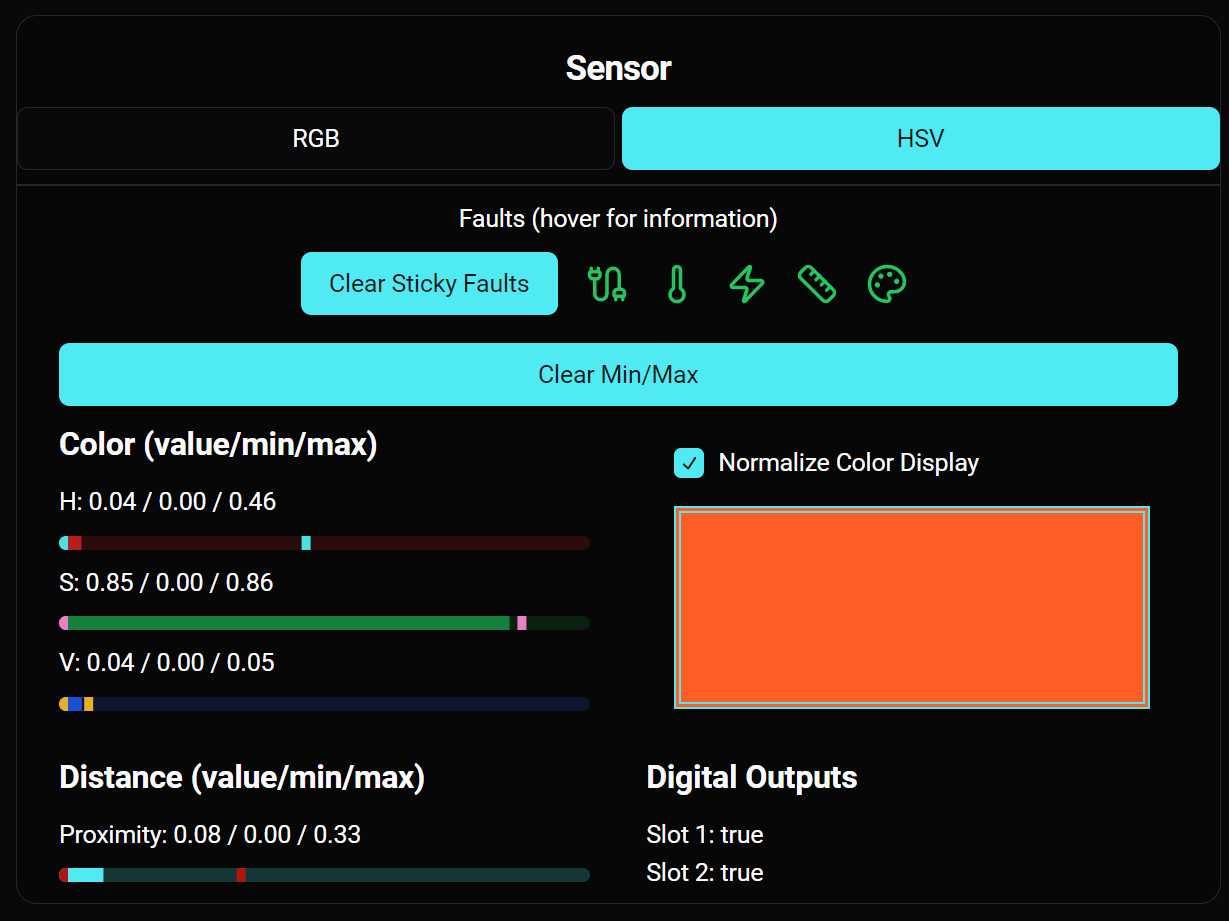Viewport: 1229px width, 921px height.
Task: Select the HSV tab
Action: click(920, 138)
